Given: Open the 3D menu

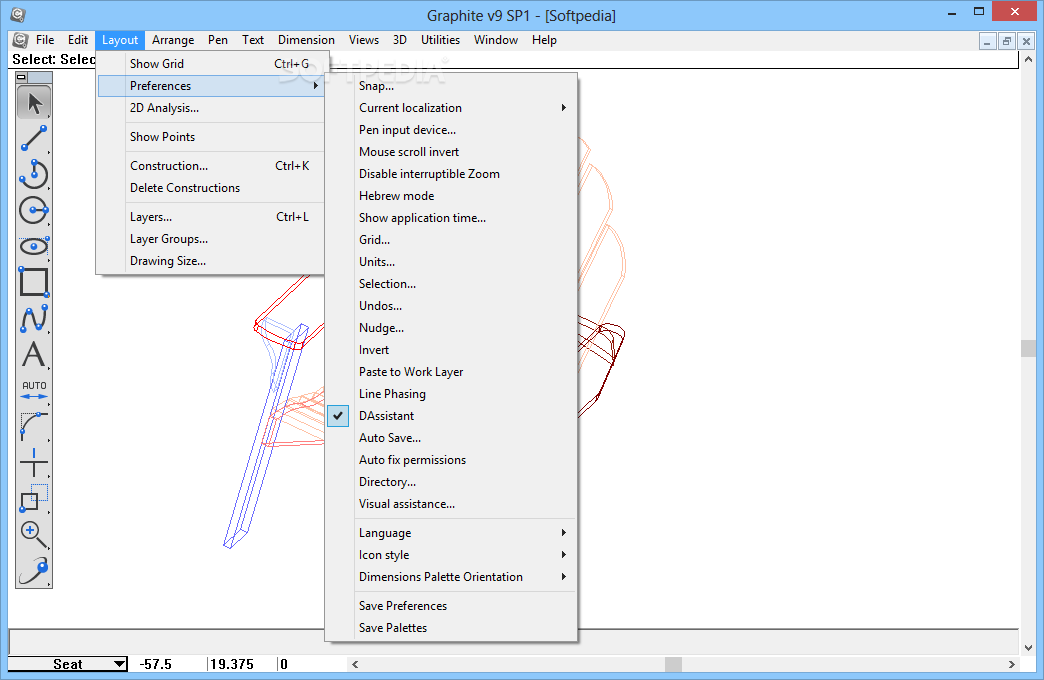Looking at the screenshot, I should (399, 40).
